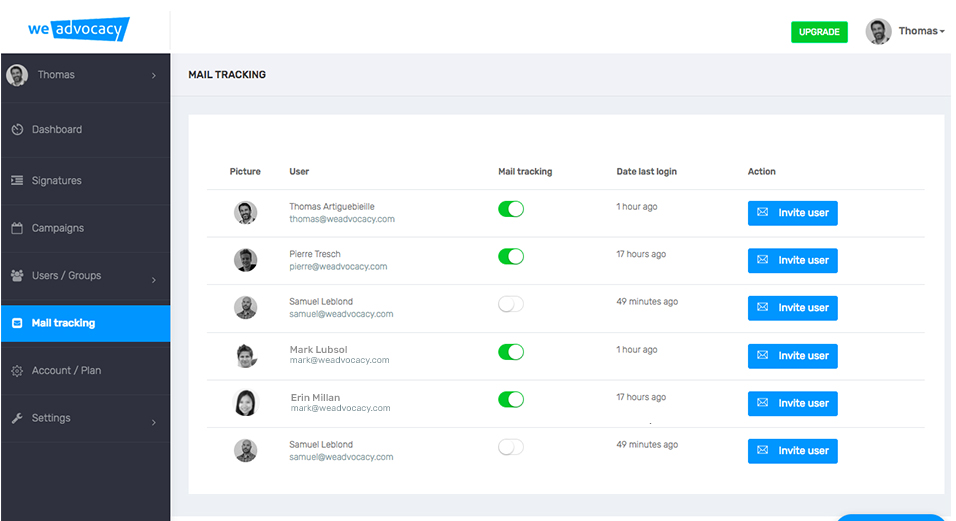Screen dimensions: 956x521
Task: Click the name Erin Millan
Action: pyautogui.click(x=315, y=397)
